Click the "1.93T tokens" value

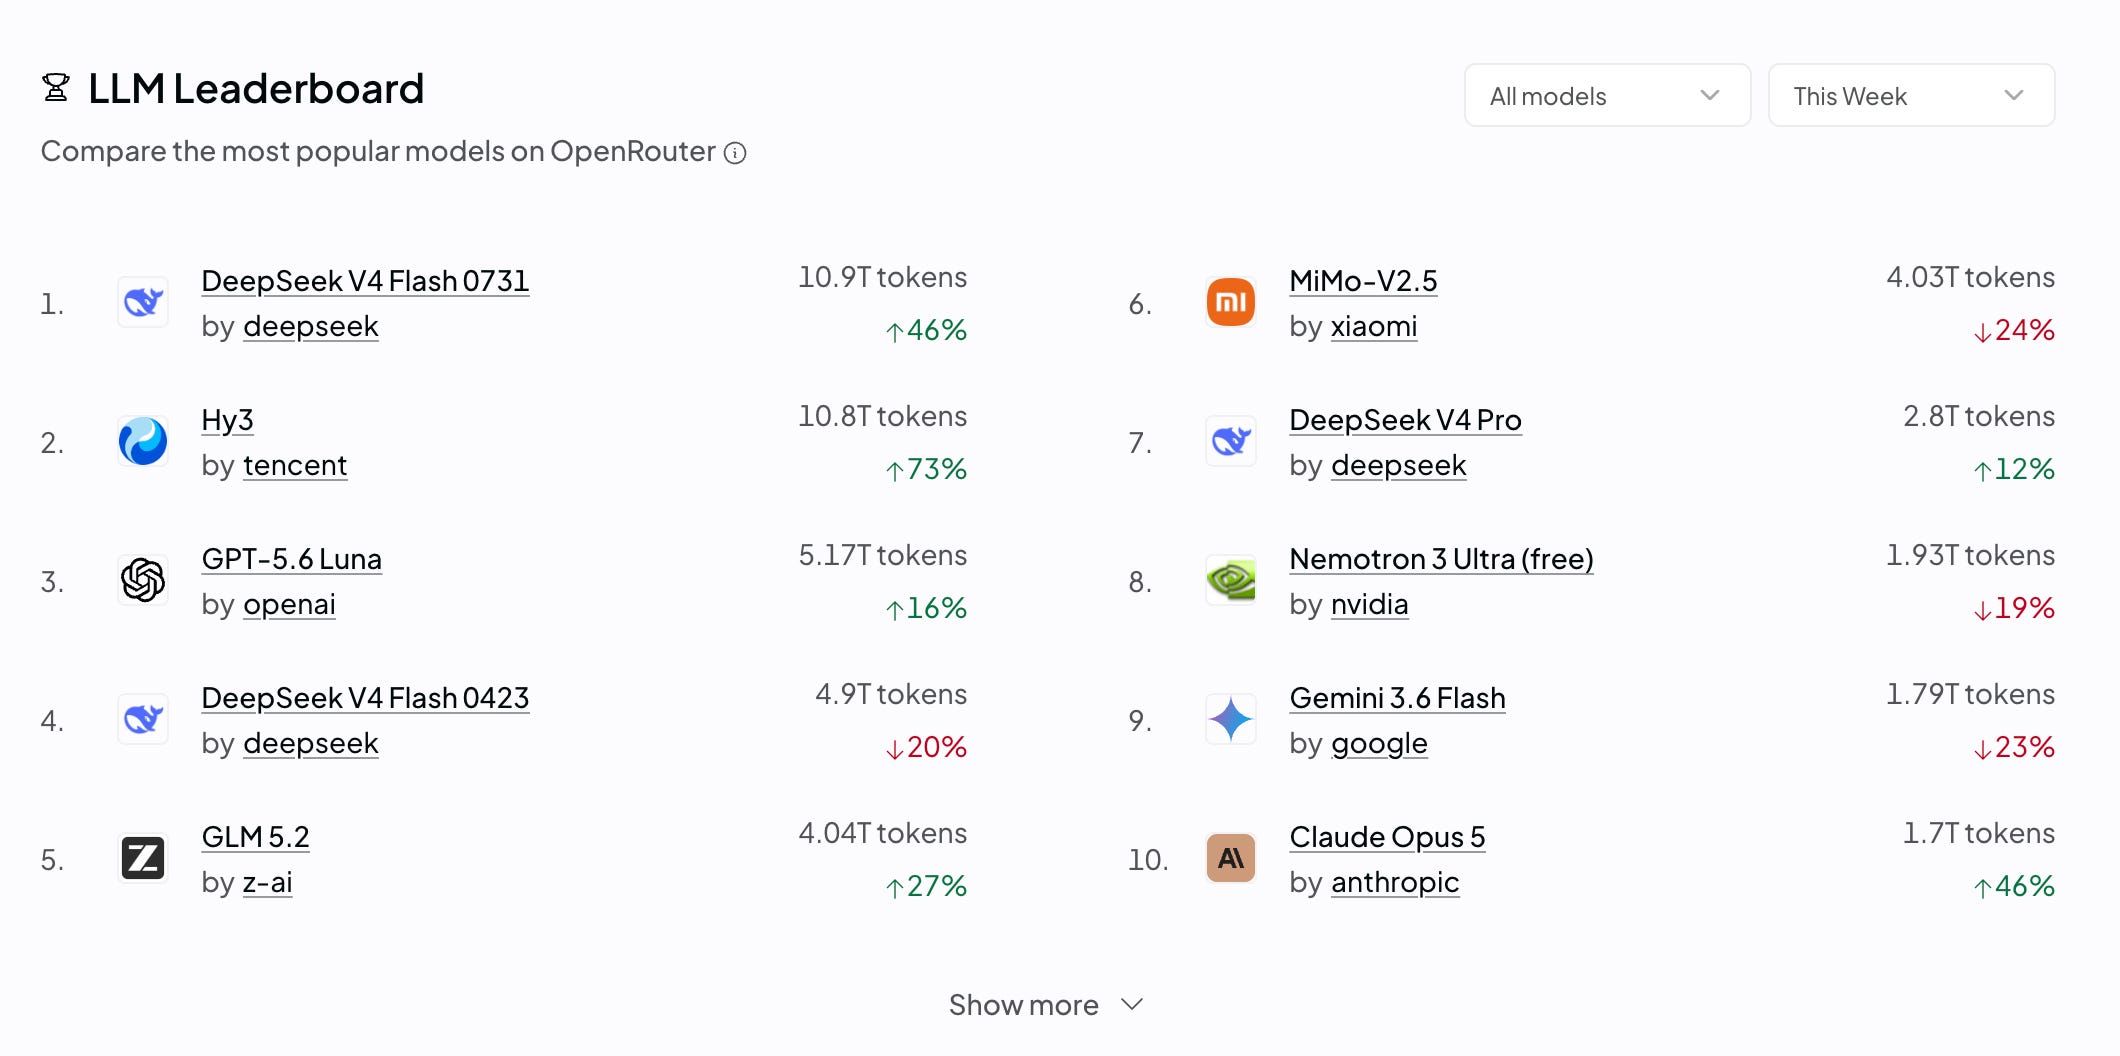point(1970,555)
